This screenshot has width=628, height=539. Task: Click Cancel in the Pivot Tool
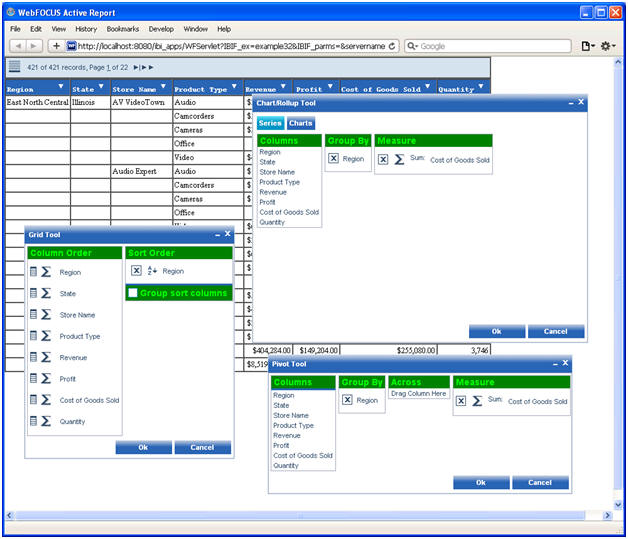pyautogui.click(x=540, y=483)
